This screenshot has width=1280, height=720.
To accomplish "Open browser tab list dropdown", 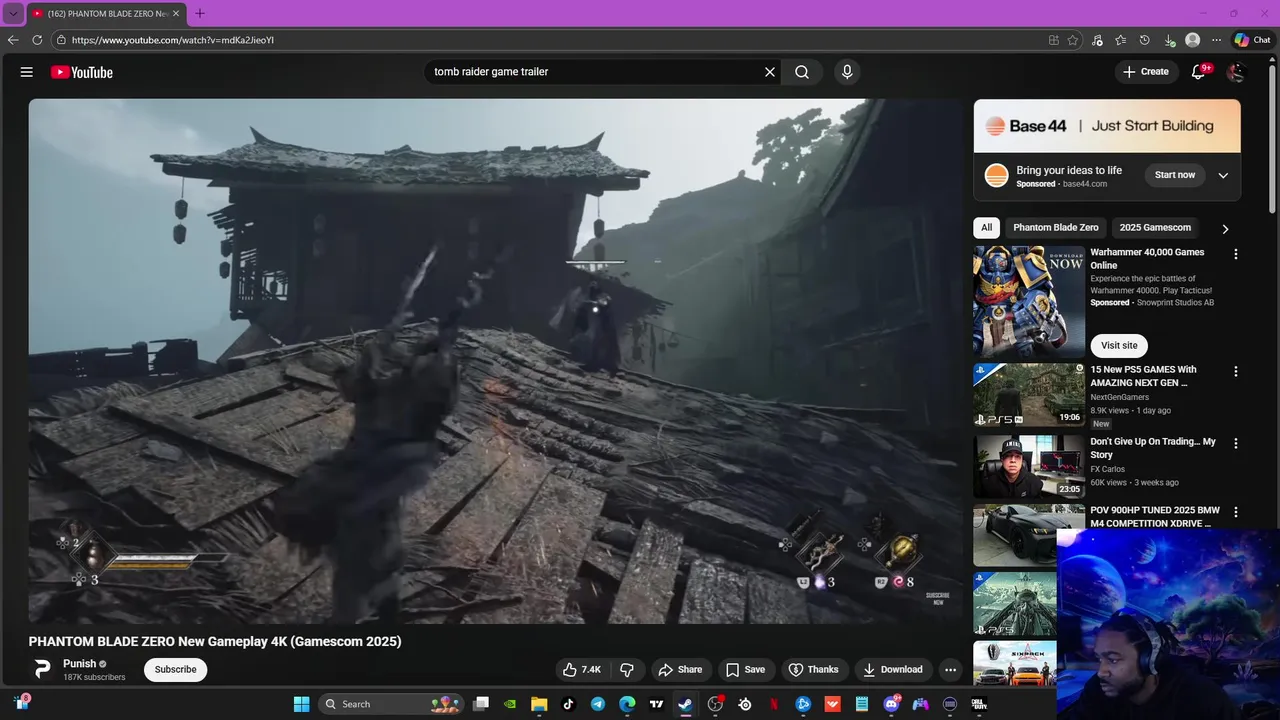I will [13, 14].
